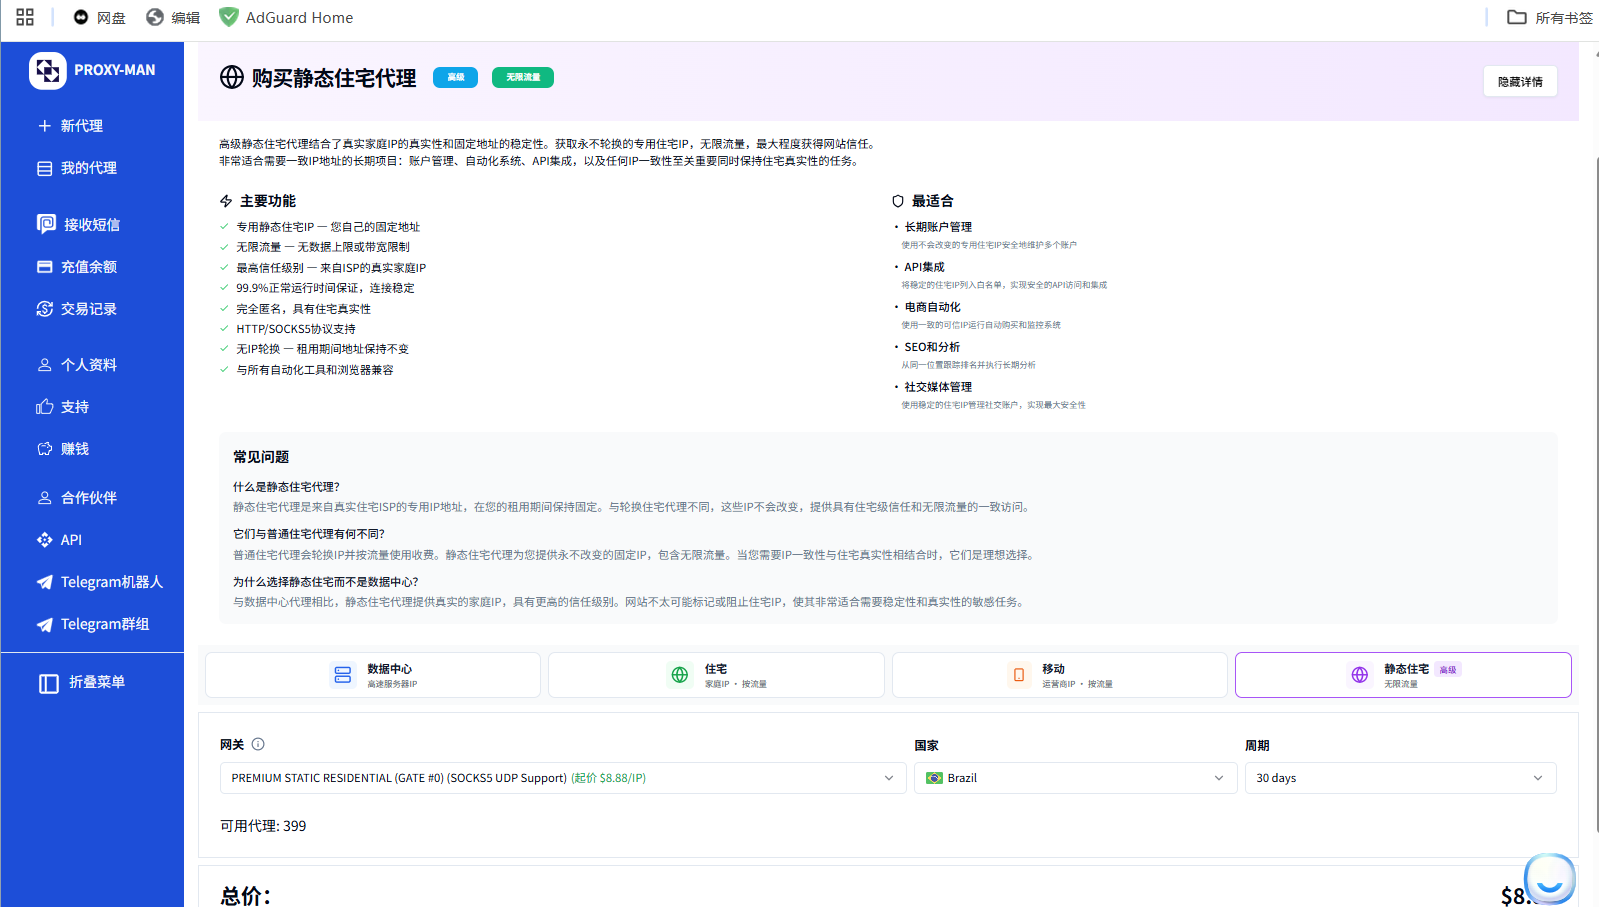The height and width of the screenshot is (907, 1599).
Task: Switch to the 数据中心 proxy tab
Action: click(373, 675)
